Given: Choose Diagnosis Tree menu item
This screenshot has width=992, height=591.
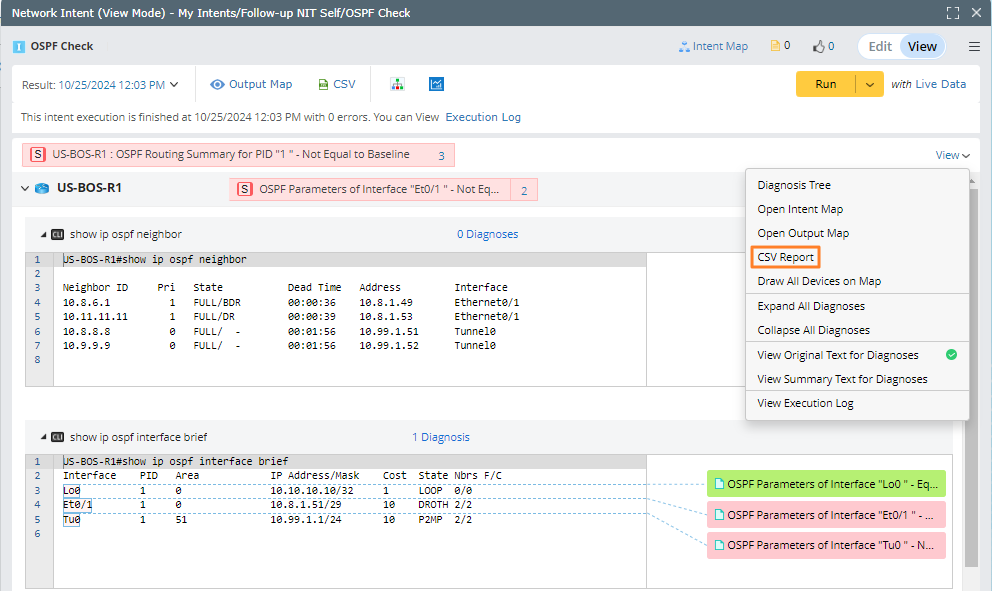Looking at the screenshot, I should pos(794,185).
